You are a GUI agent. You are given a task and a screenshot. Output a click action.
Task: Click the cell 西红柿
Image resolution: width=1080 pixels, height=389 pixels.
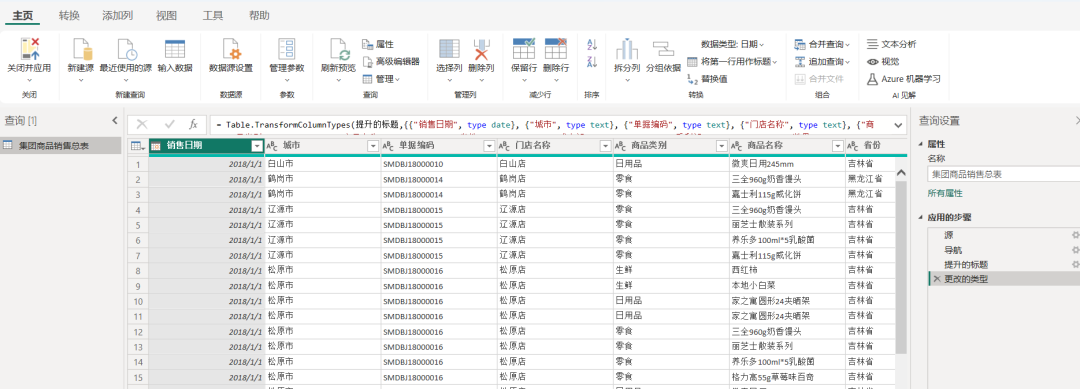(x=787, y=271)
